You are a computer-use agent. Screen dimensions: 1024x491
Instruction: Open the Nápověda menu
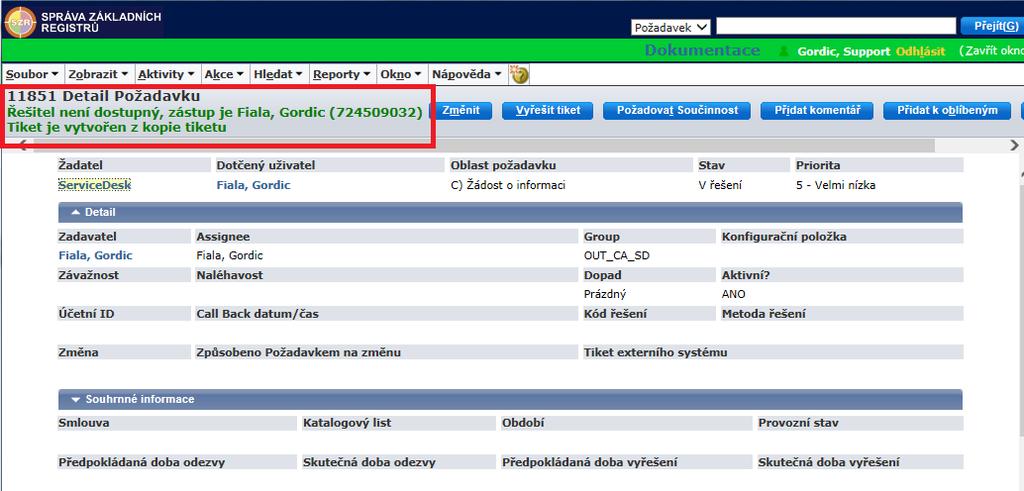tap(466, 74)
